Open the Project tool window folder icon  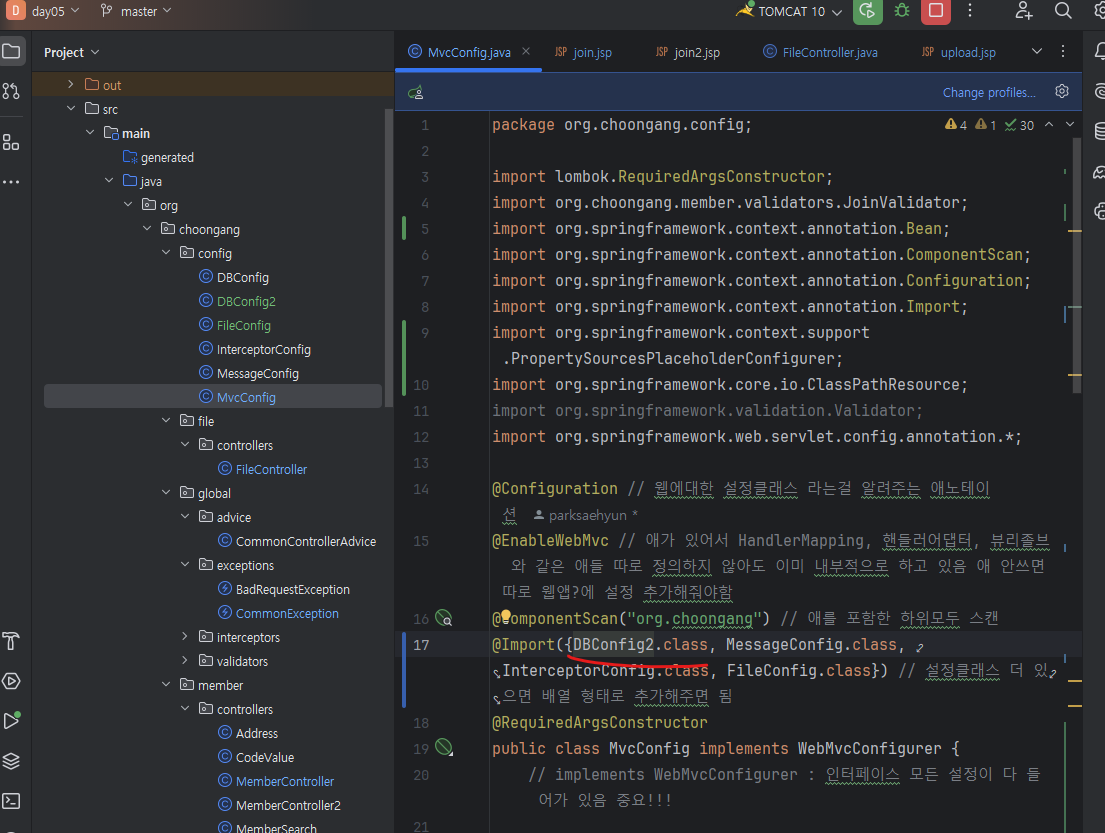pyautogui.click(x=11, y=51)
